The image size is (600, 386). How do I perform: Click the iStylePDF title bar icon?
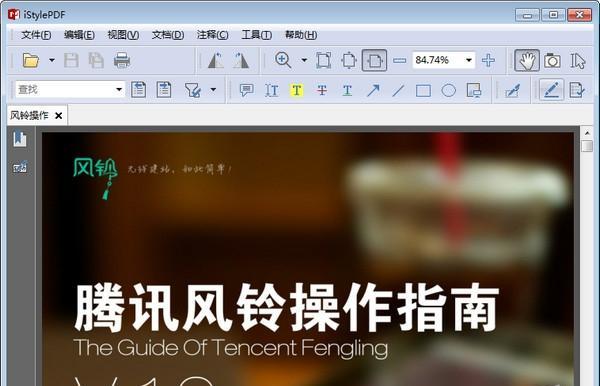tap(13, 15)
